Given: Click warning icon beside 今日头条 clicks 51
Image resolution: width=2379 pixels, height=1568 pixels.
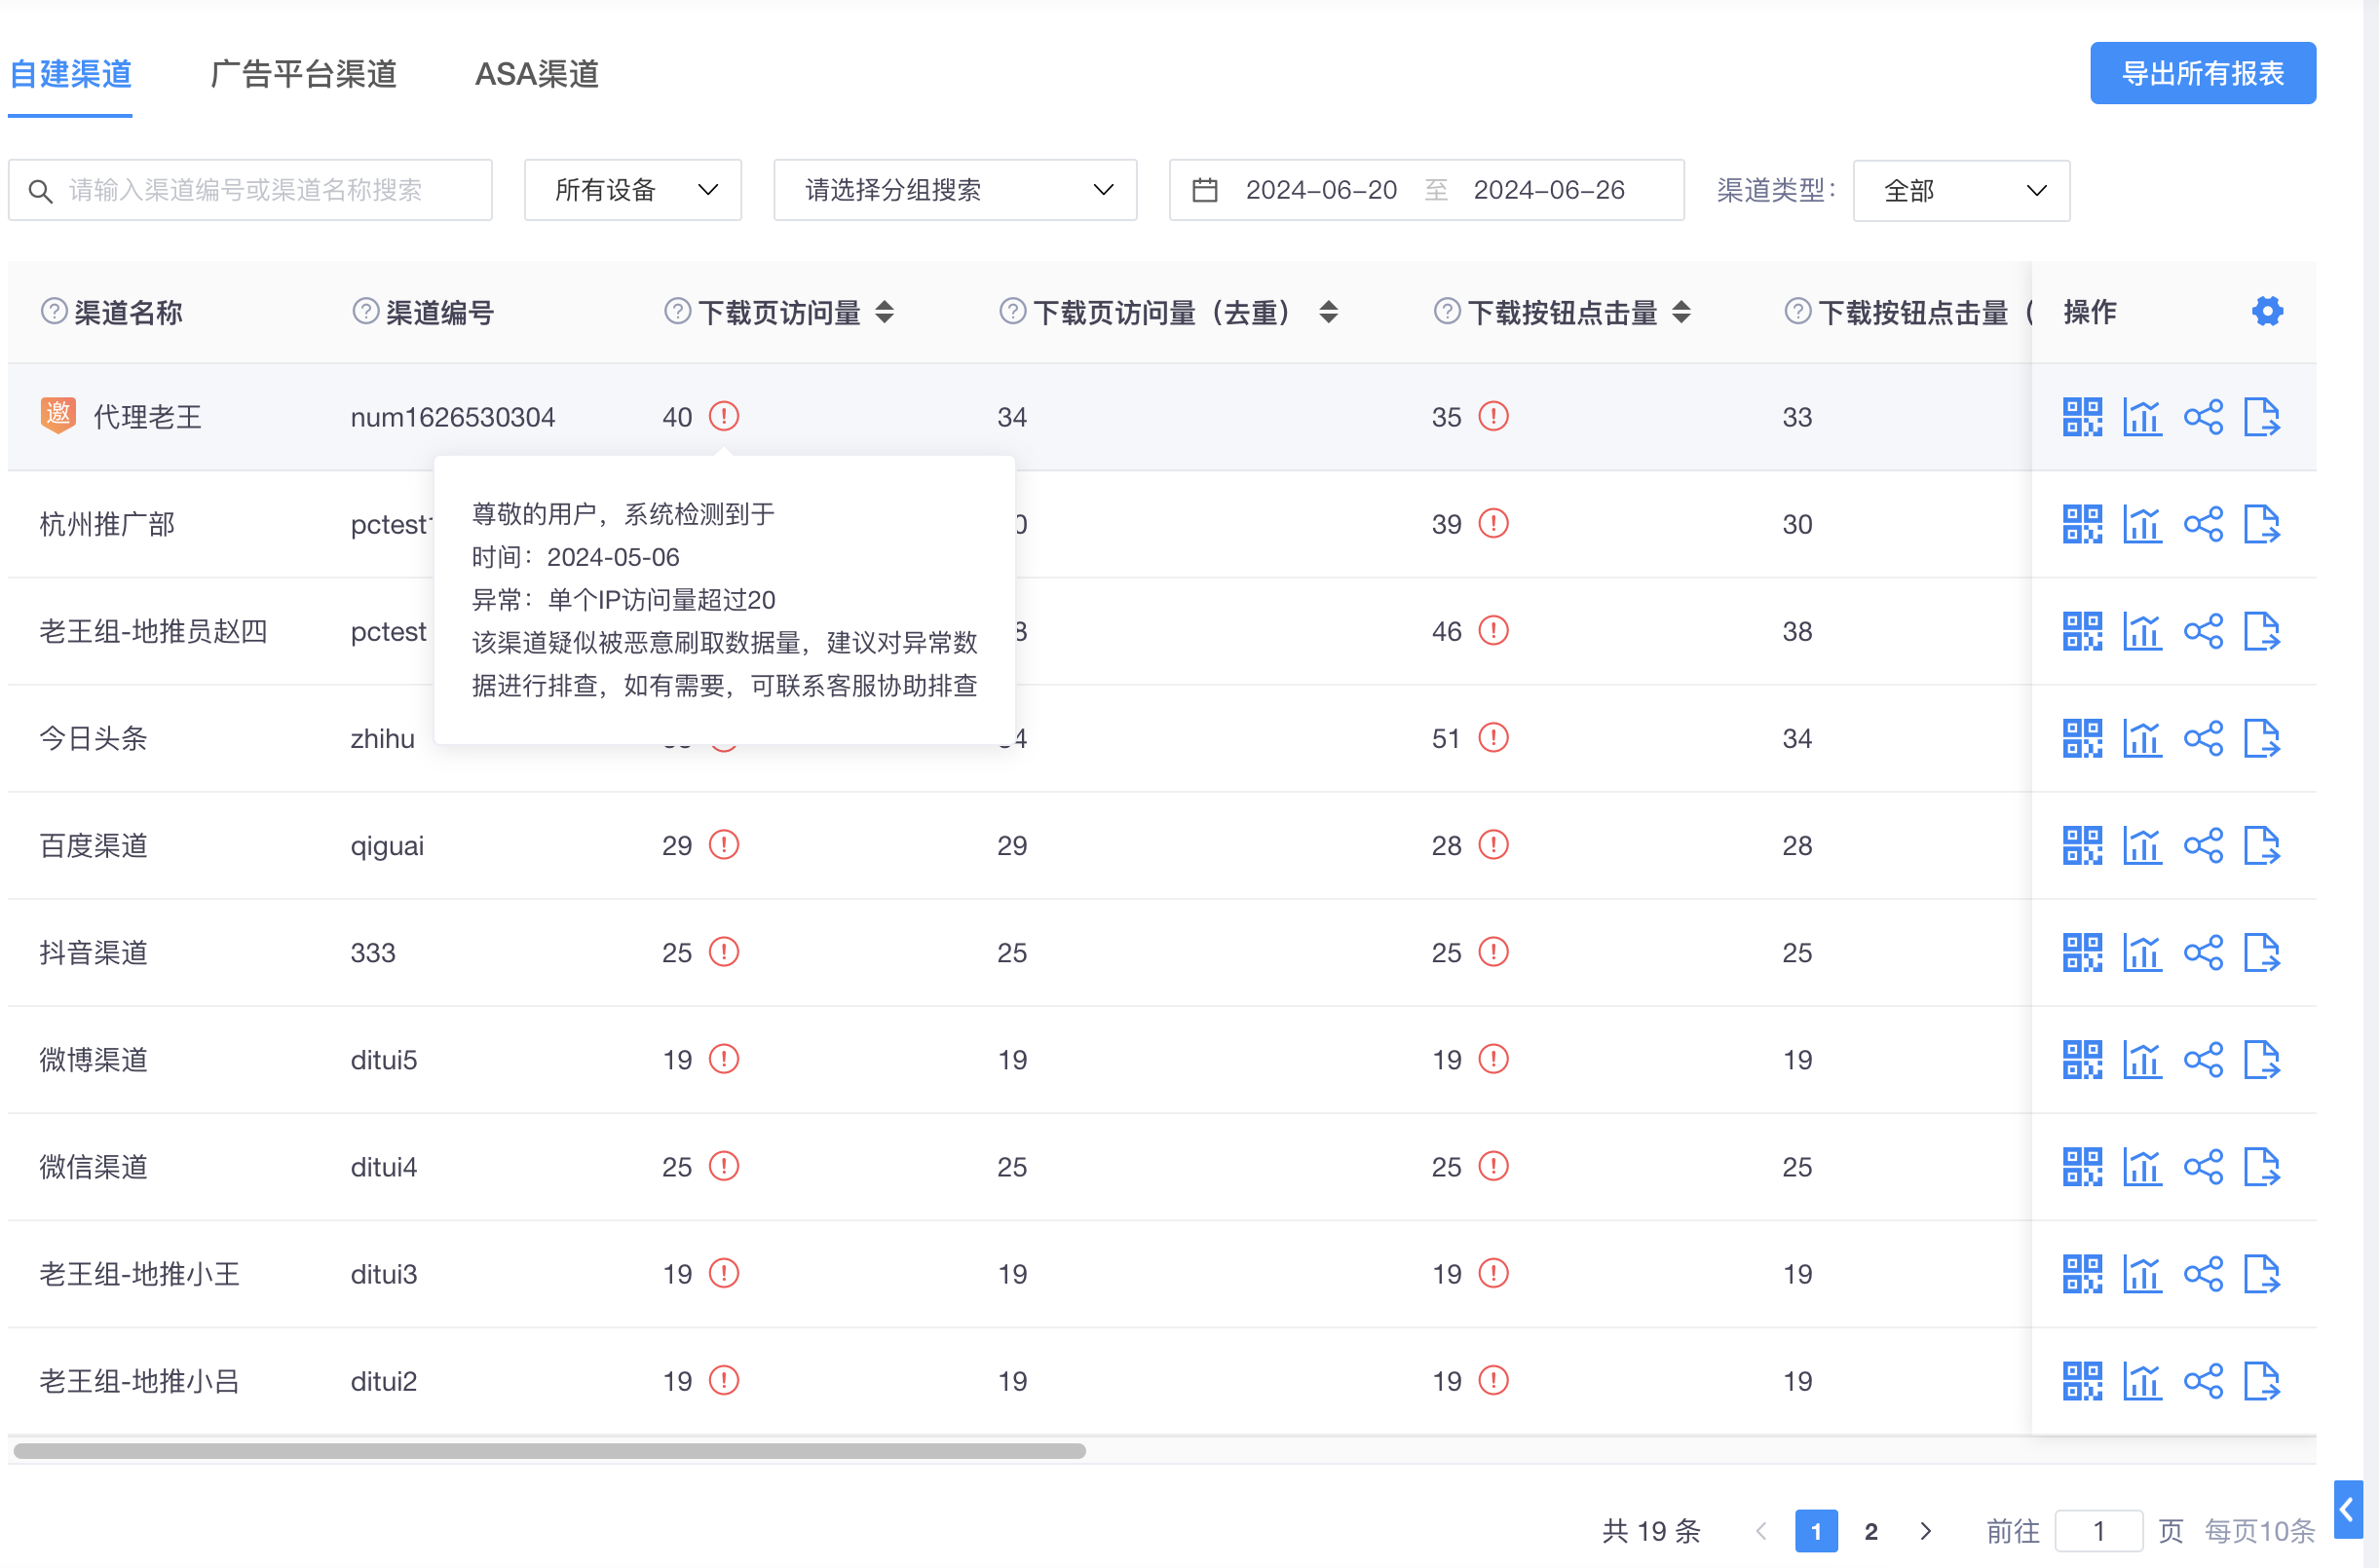Looking at the screenshot, I should (x=1493, y=737).
